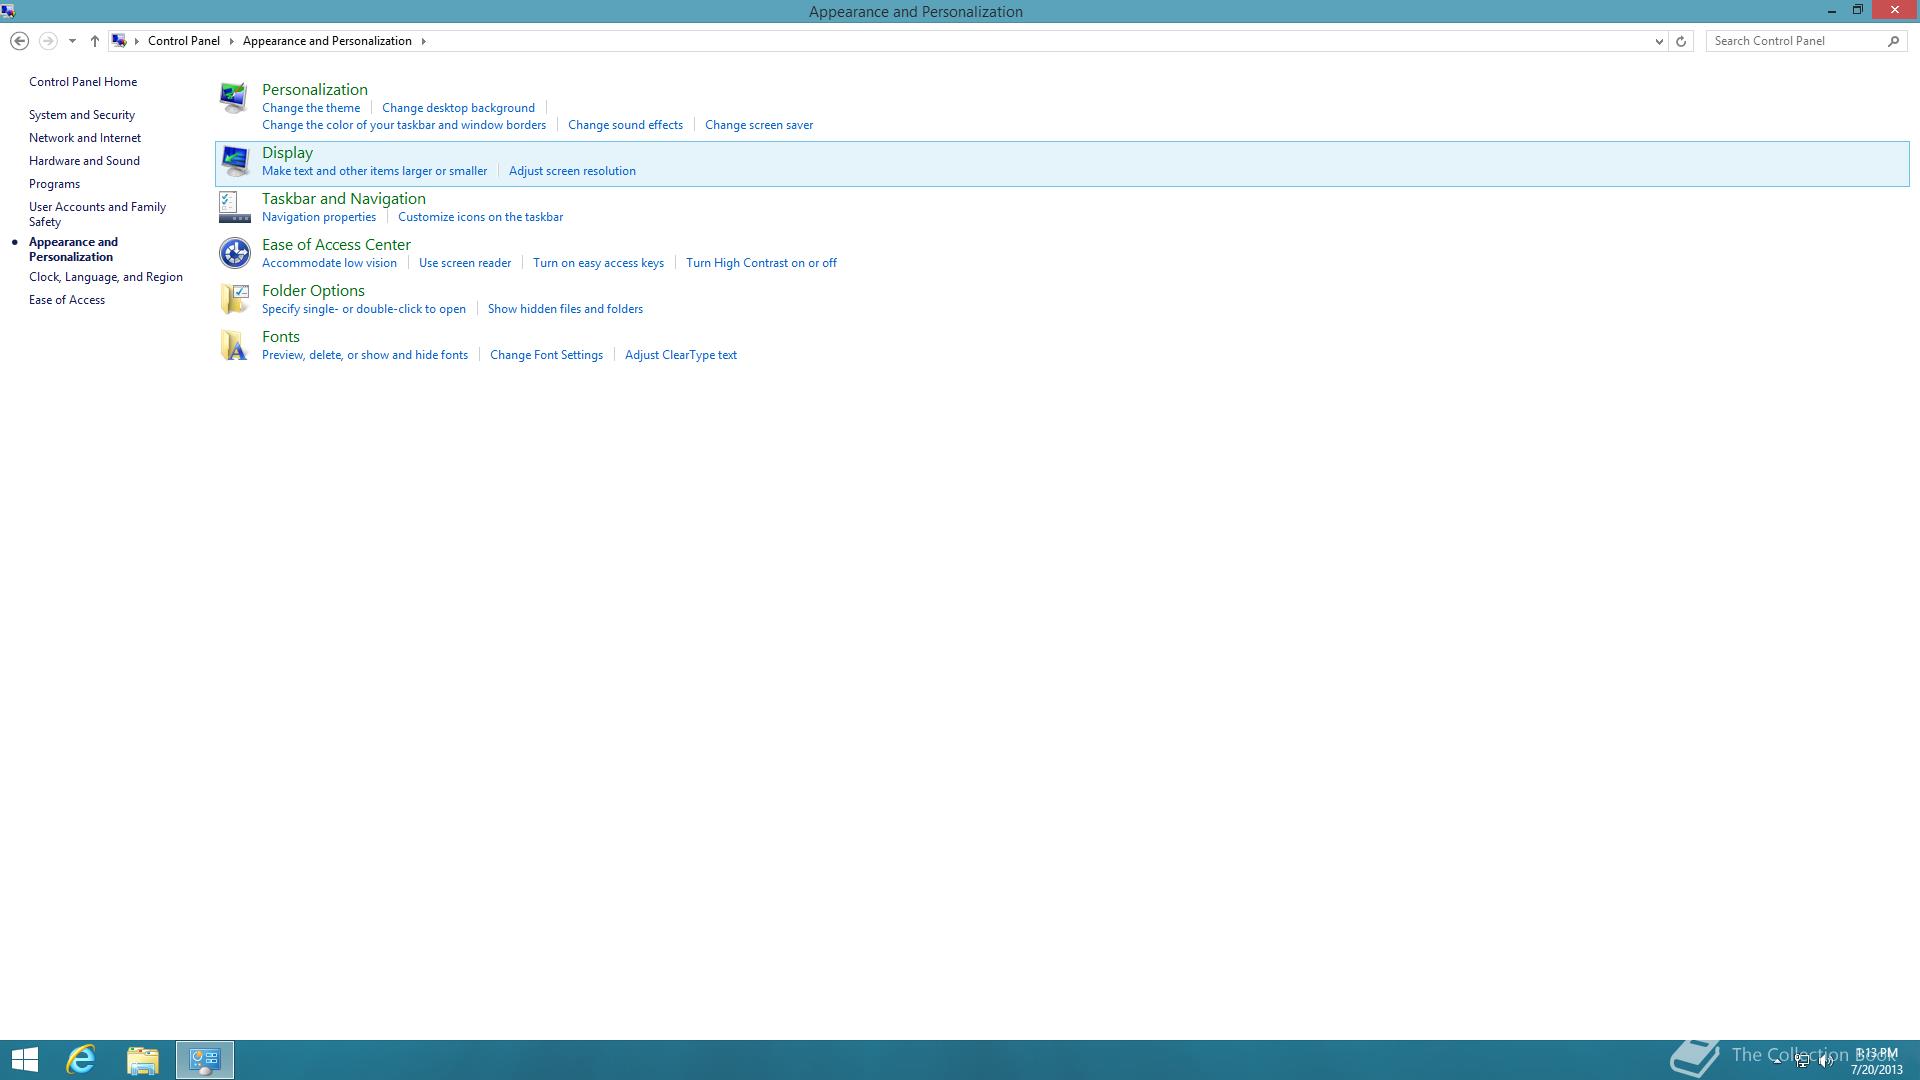
Task: Go back using the Back arrow
Action: 19,41
